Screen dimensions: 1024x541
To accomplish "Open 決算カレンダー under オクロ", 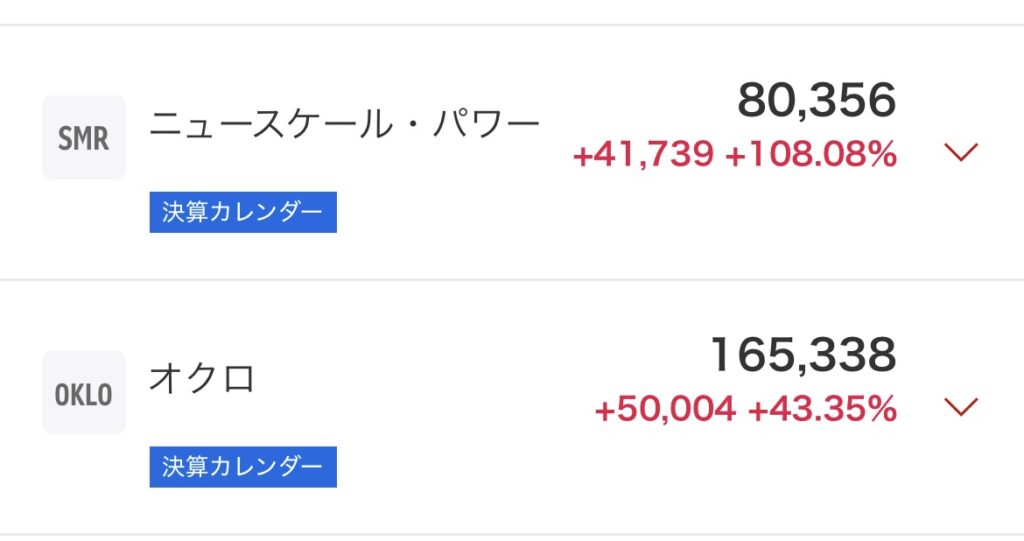I will [243, 467].
